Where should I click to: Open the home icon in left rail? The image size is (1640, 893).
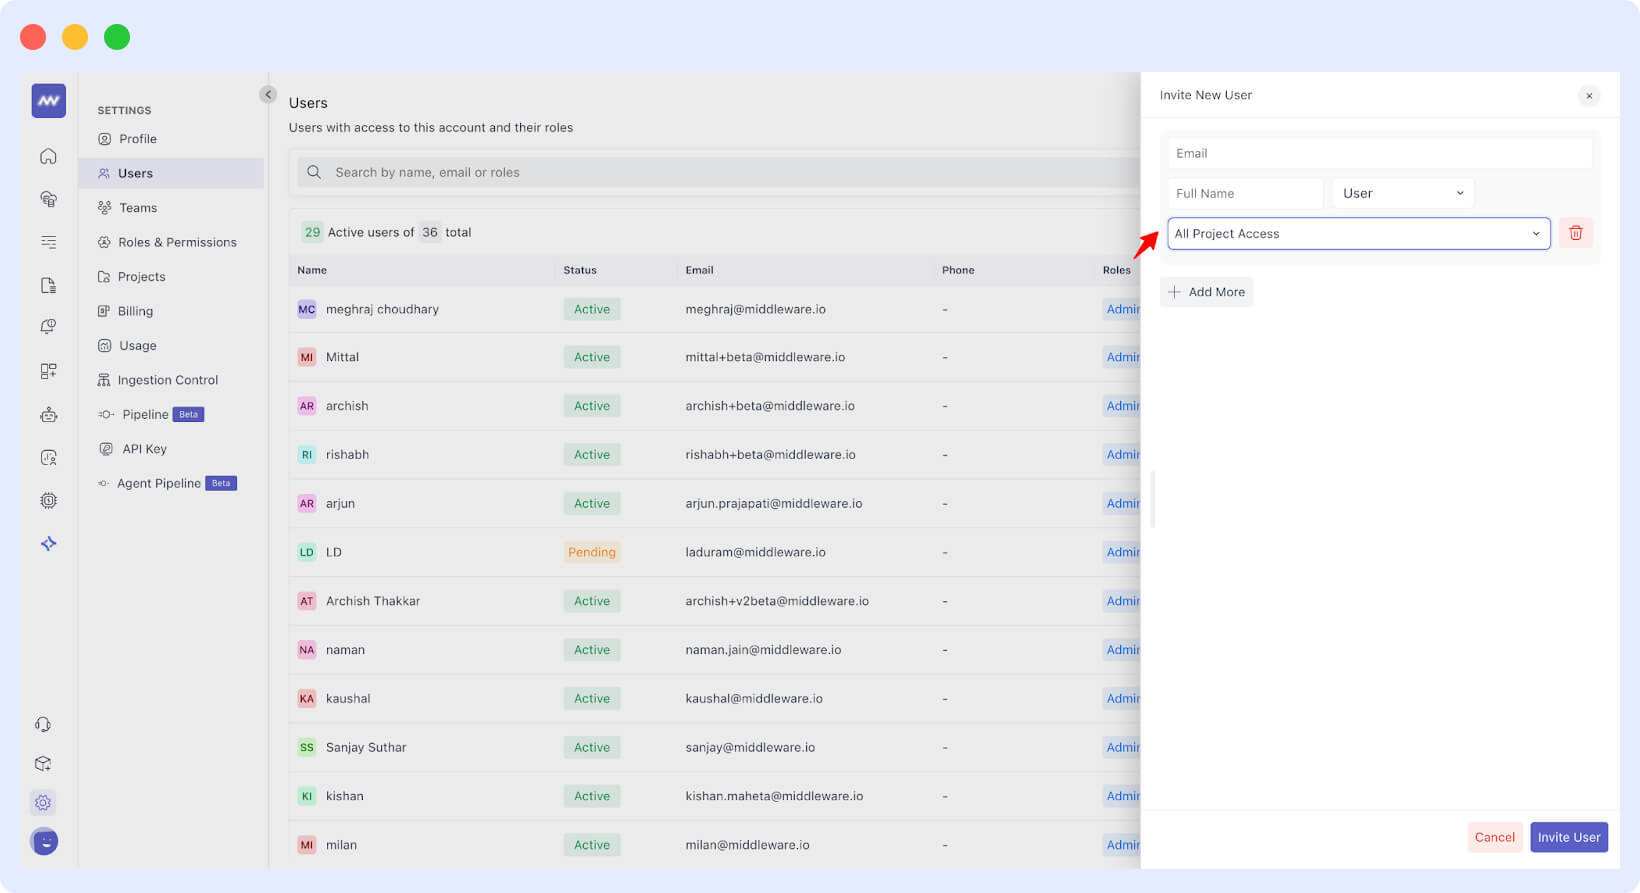point(48,157)
